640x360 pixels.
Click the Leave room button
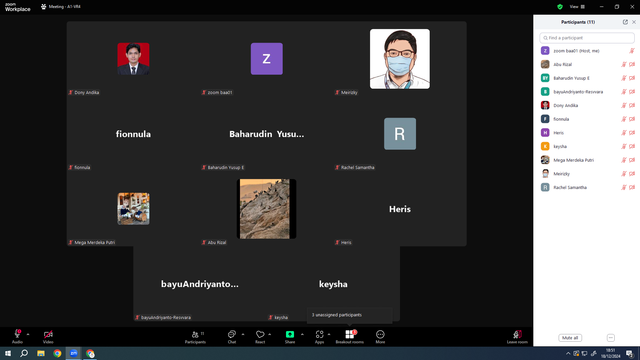point(517,337)
